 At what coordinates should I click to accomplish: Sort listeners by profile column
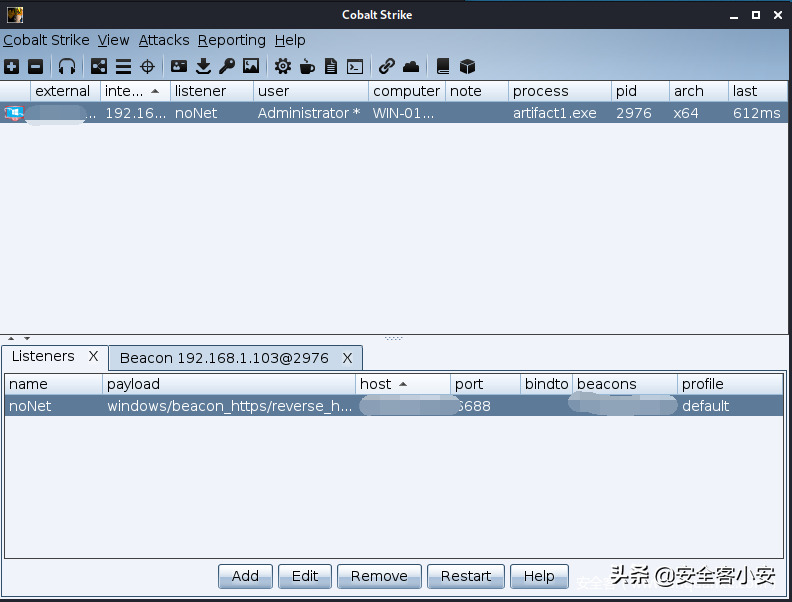coord(730,384)
